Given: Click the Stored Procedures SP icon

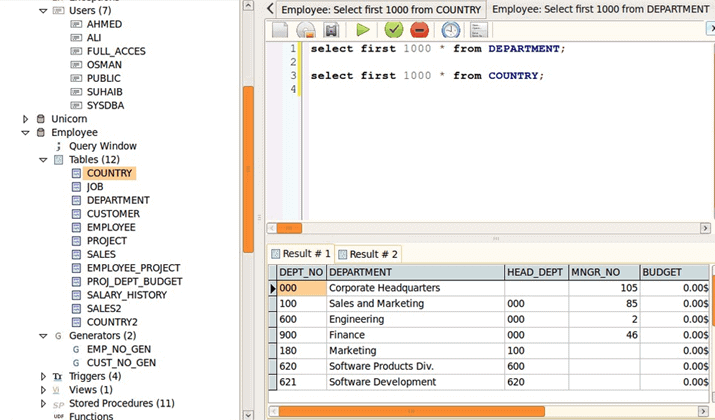Looking at the screenshot, I should (x=58, y=405).
